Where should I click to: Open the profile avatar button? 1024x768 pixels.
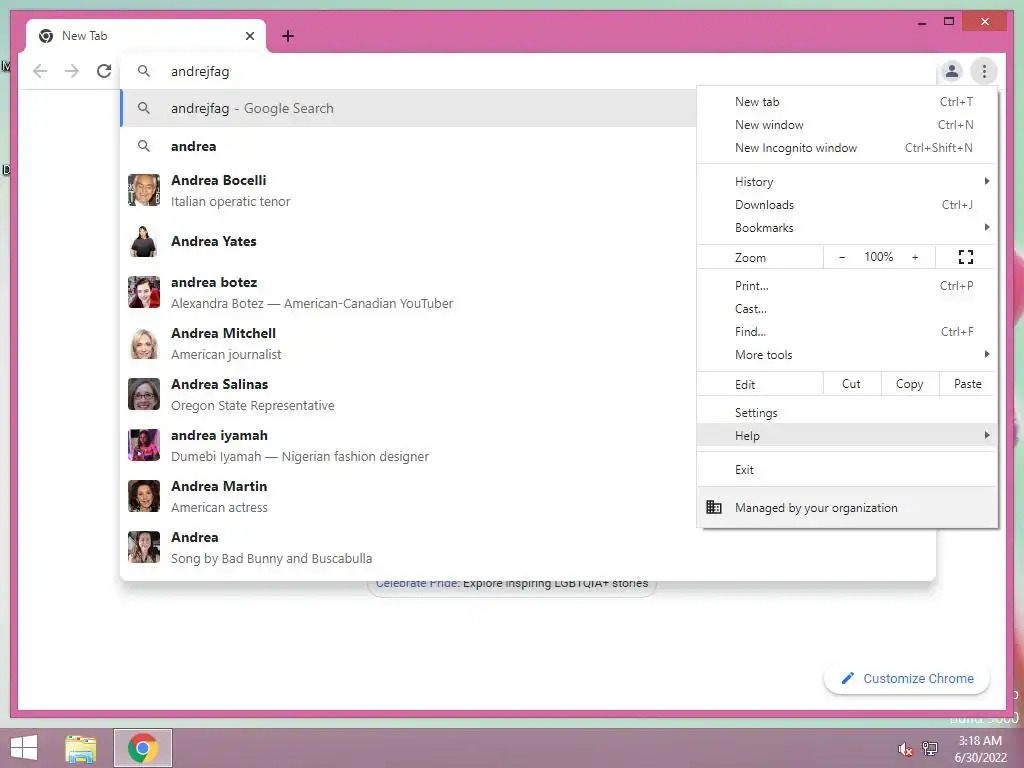(x=952, y=71)
